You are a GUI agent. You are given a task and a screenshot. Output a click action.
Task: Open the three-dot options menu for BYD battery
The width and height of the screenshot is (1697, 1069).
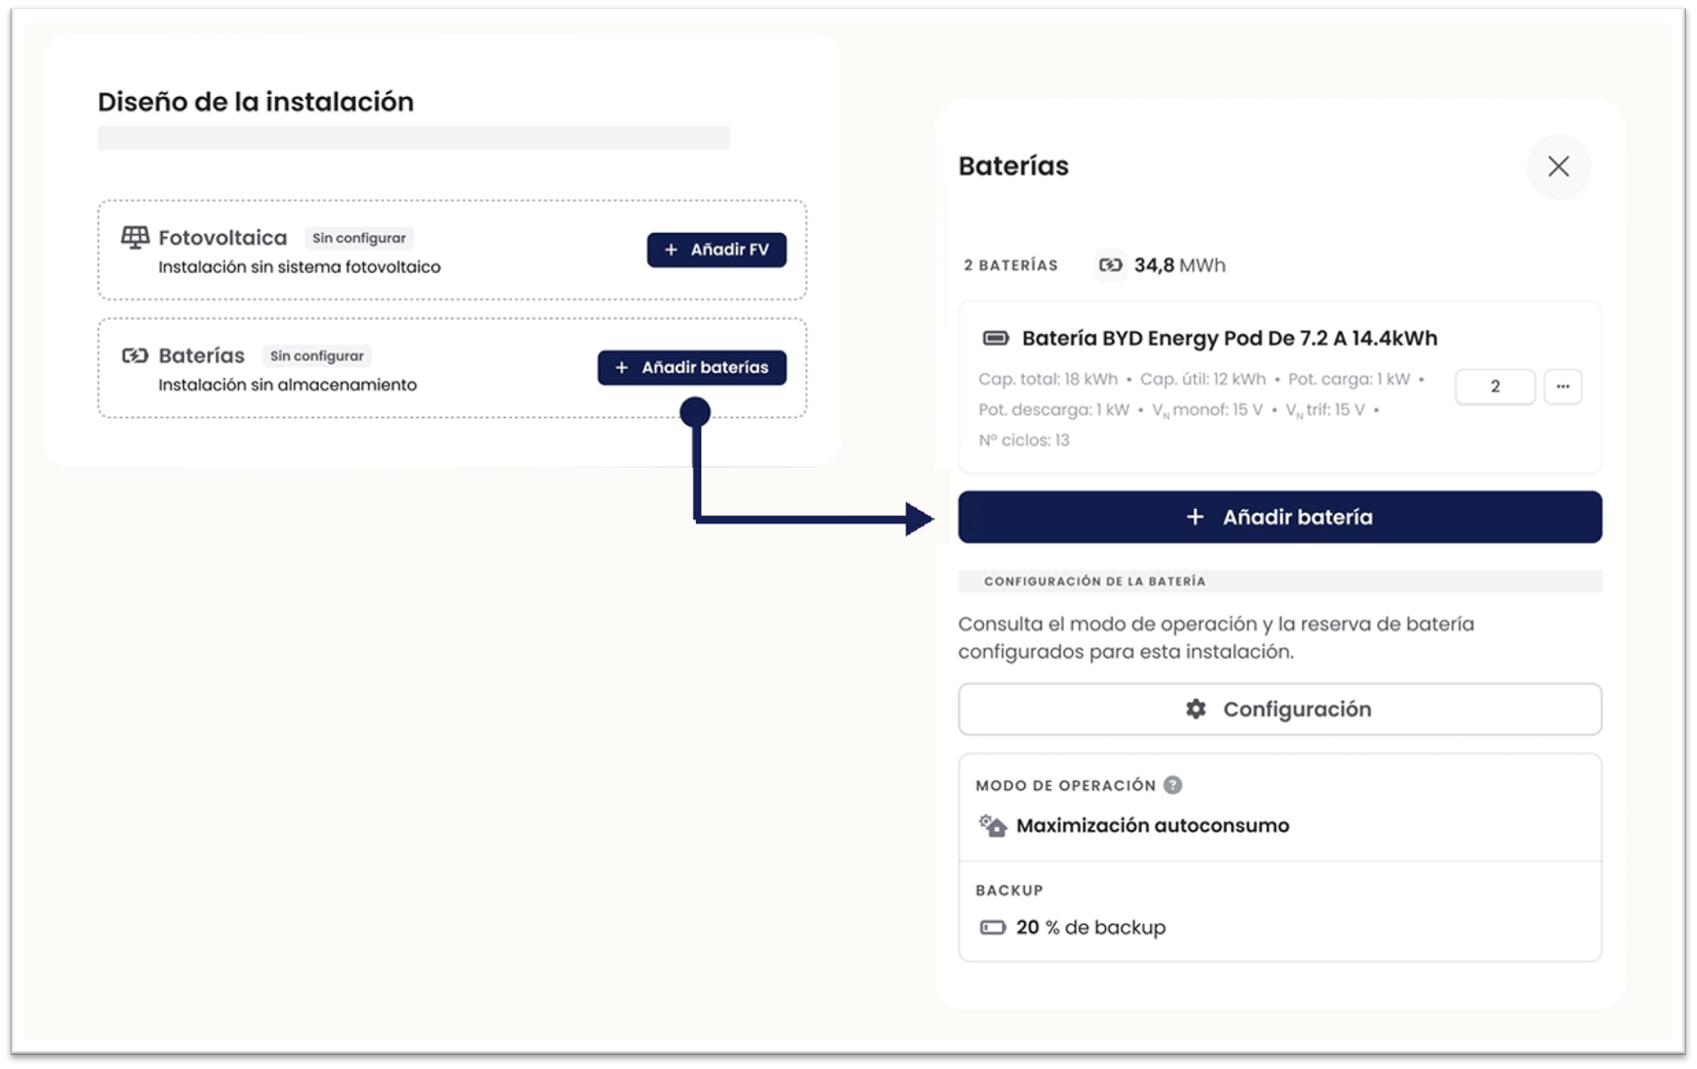[1562, 386]
